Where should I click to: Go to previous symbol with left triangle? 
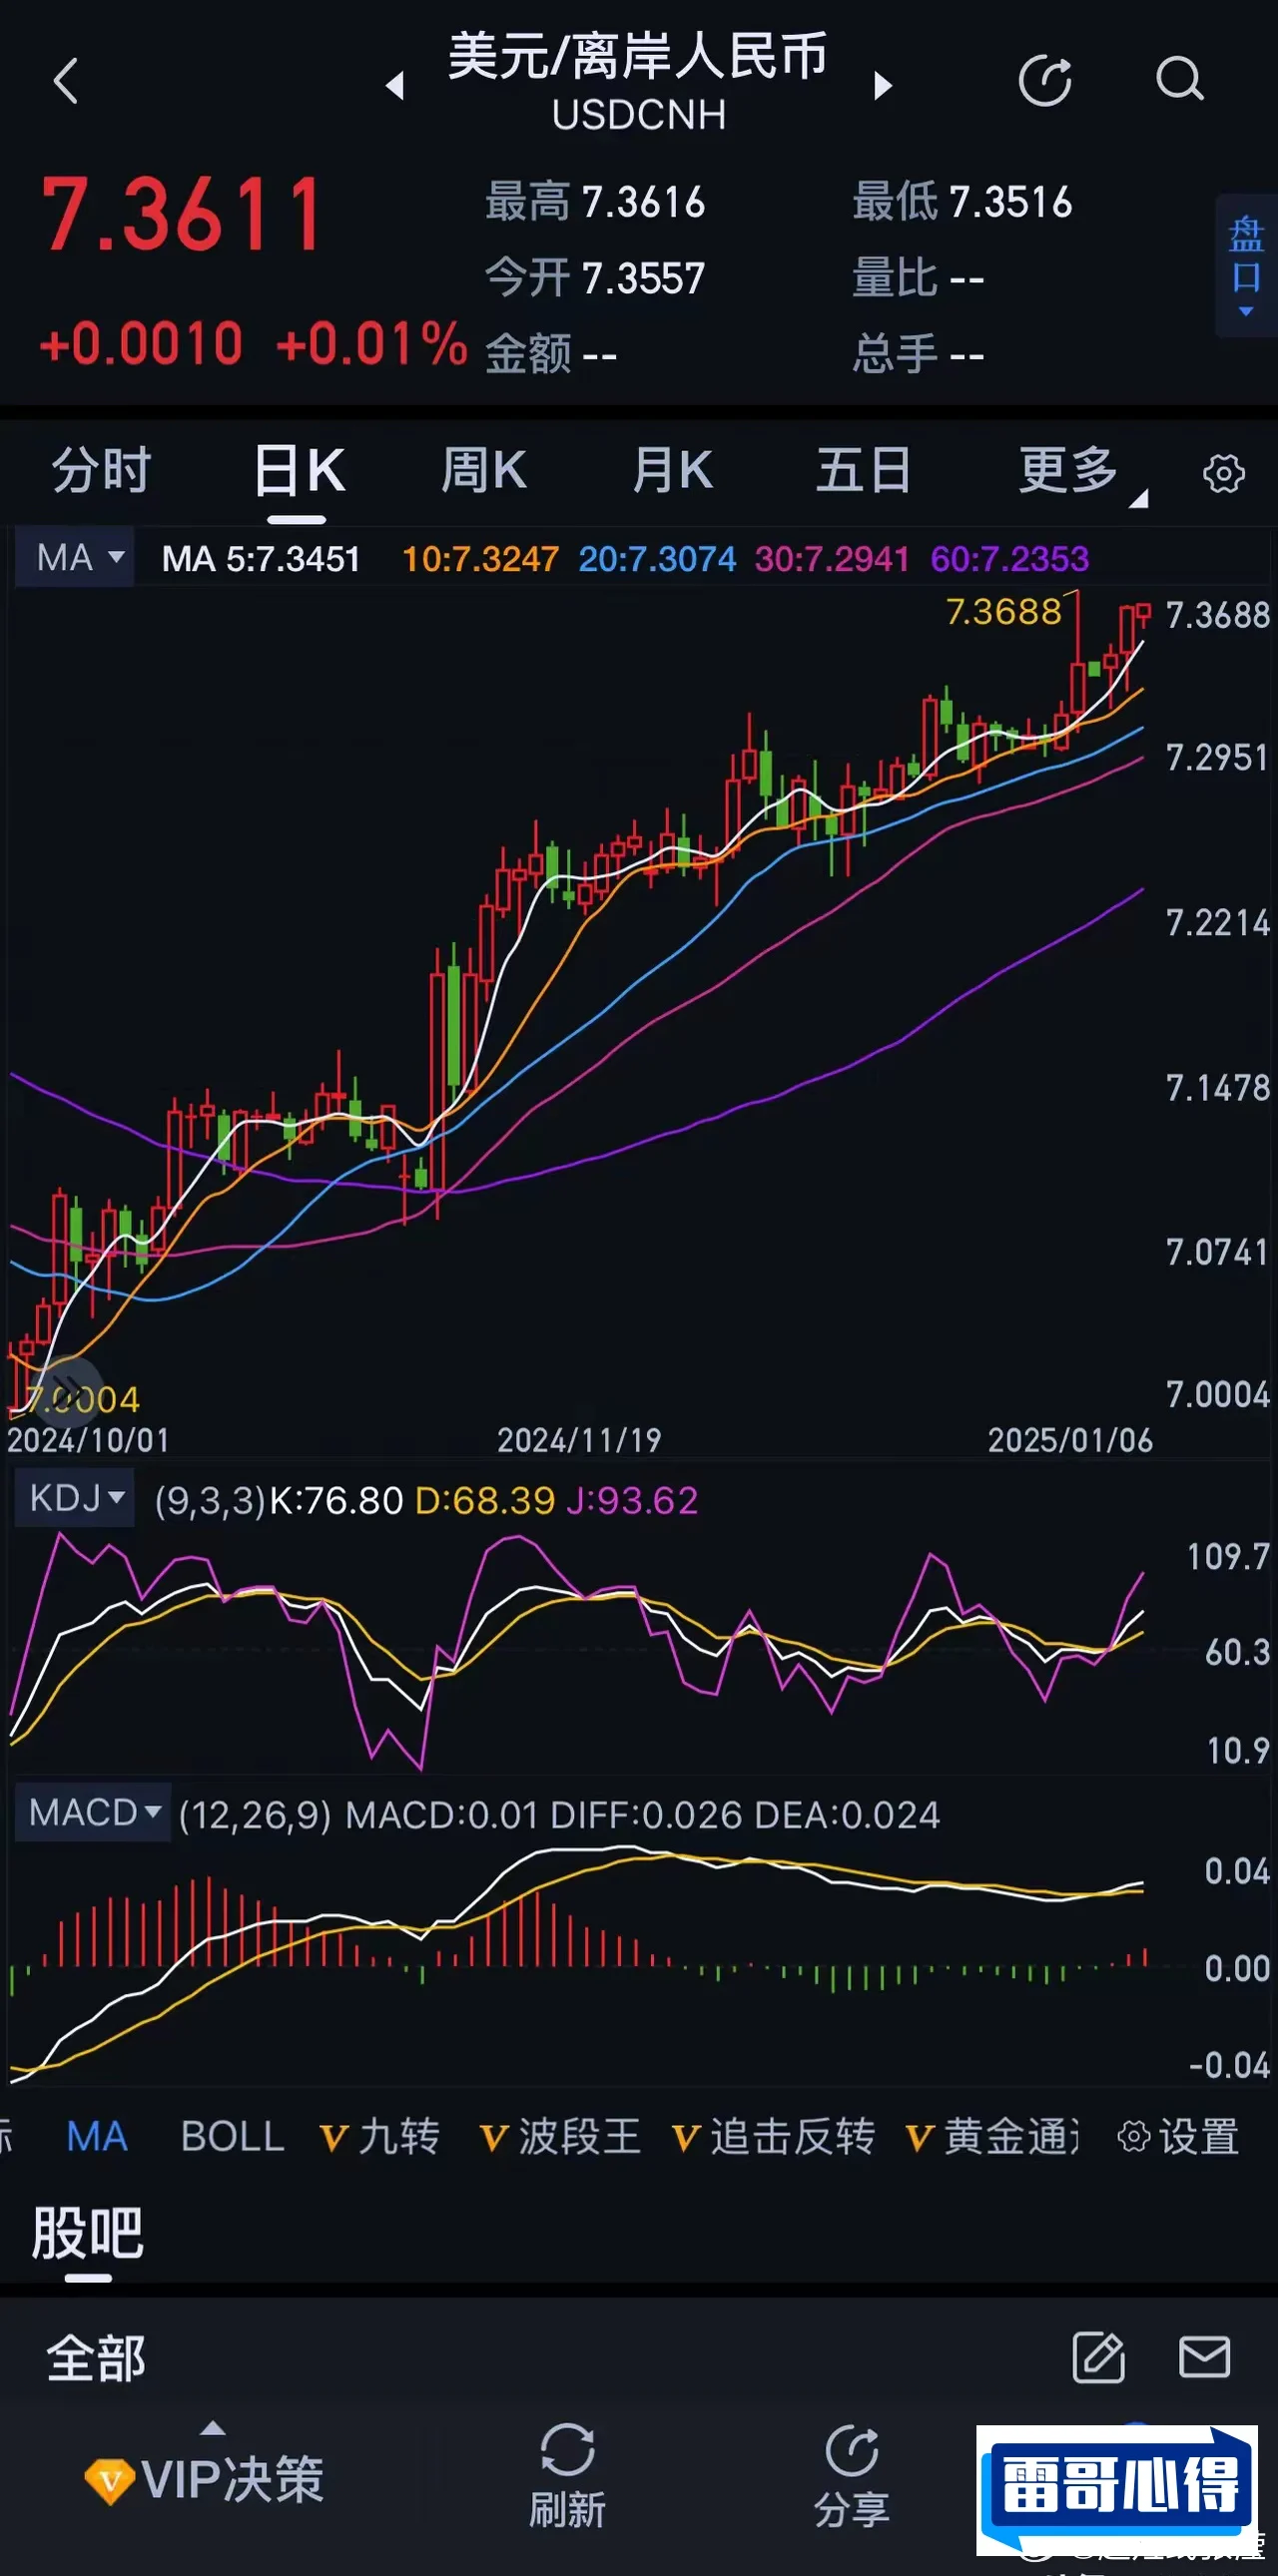pyautogui.click(x=395, y=86)
